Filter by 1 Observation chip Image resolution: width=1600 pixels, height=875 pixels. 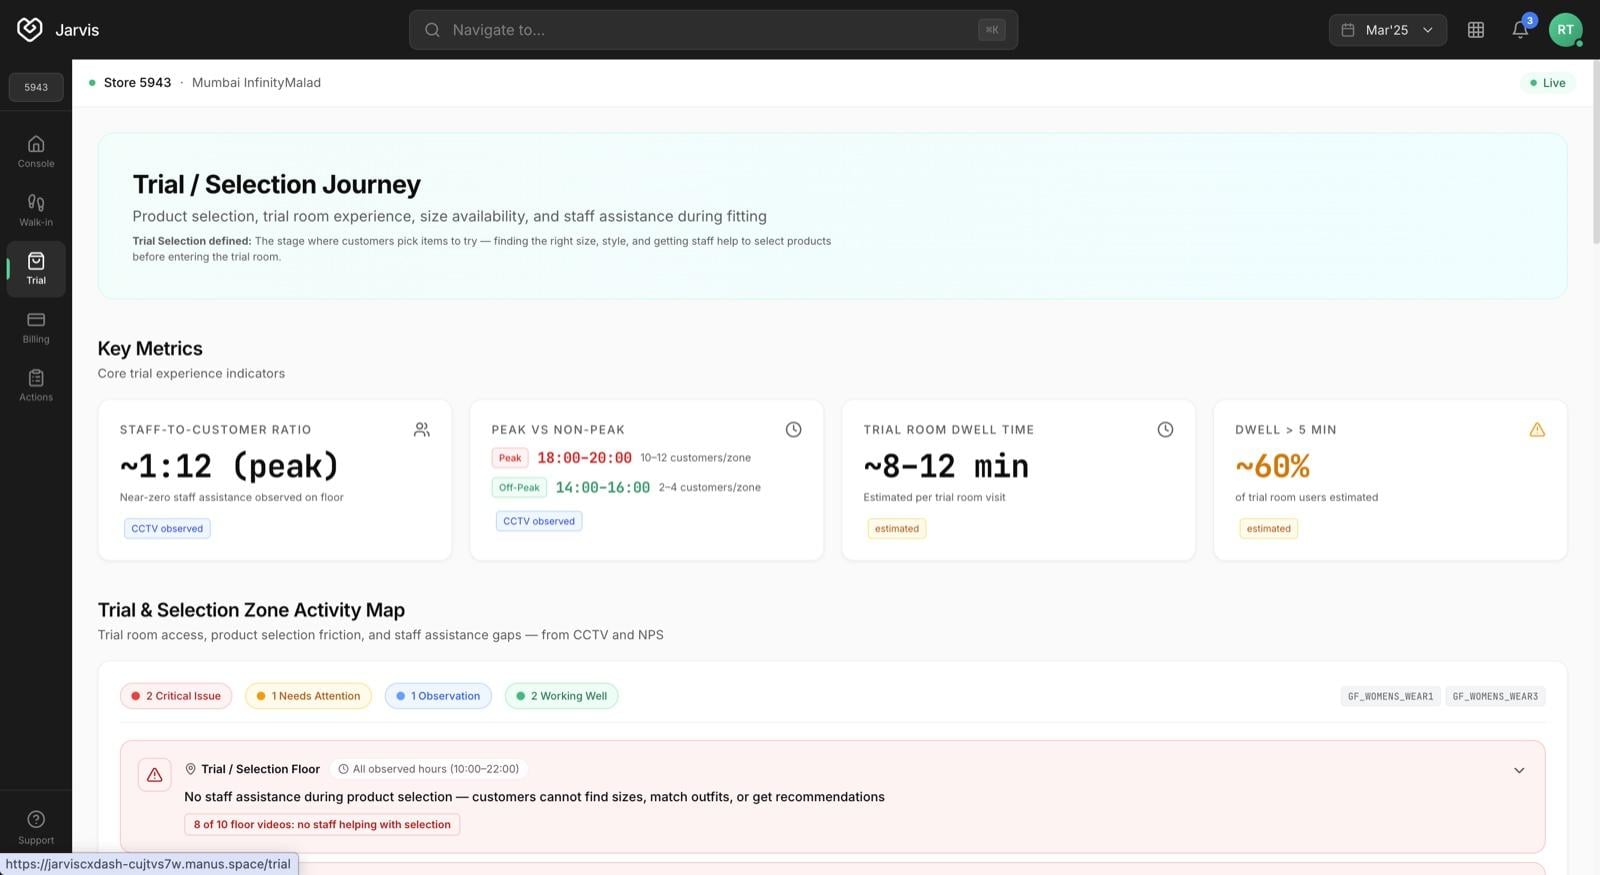click(438, 696)
